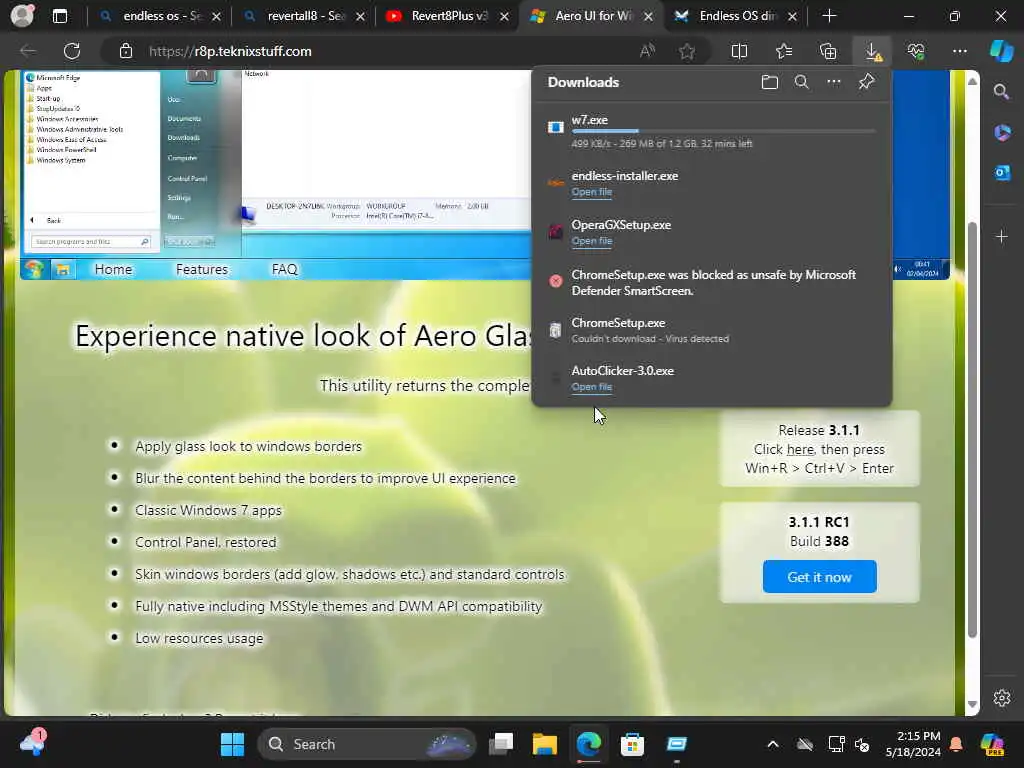
Task: Open the Favorites list icon
Action: (784, 51)
